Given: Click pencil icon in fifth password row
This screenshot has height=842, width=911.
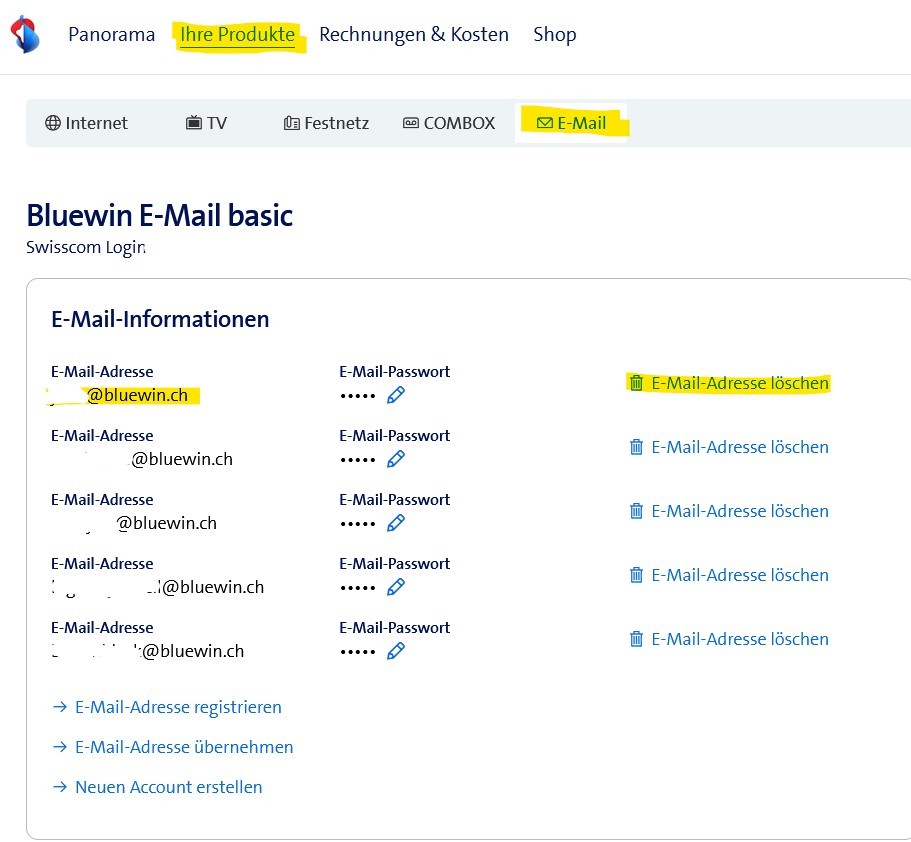Looking at the screenshot, I should [x=396, y=651].
